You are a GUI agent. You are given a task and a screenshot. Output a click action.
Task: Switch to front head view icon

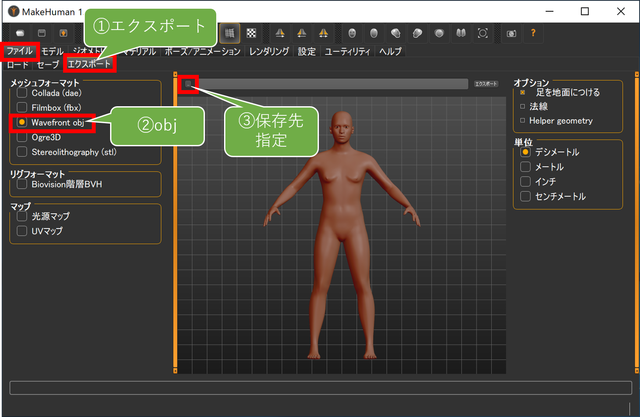pyautogui.click(x=352, y=33)
